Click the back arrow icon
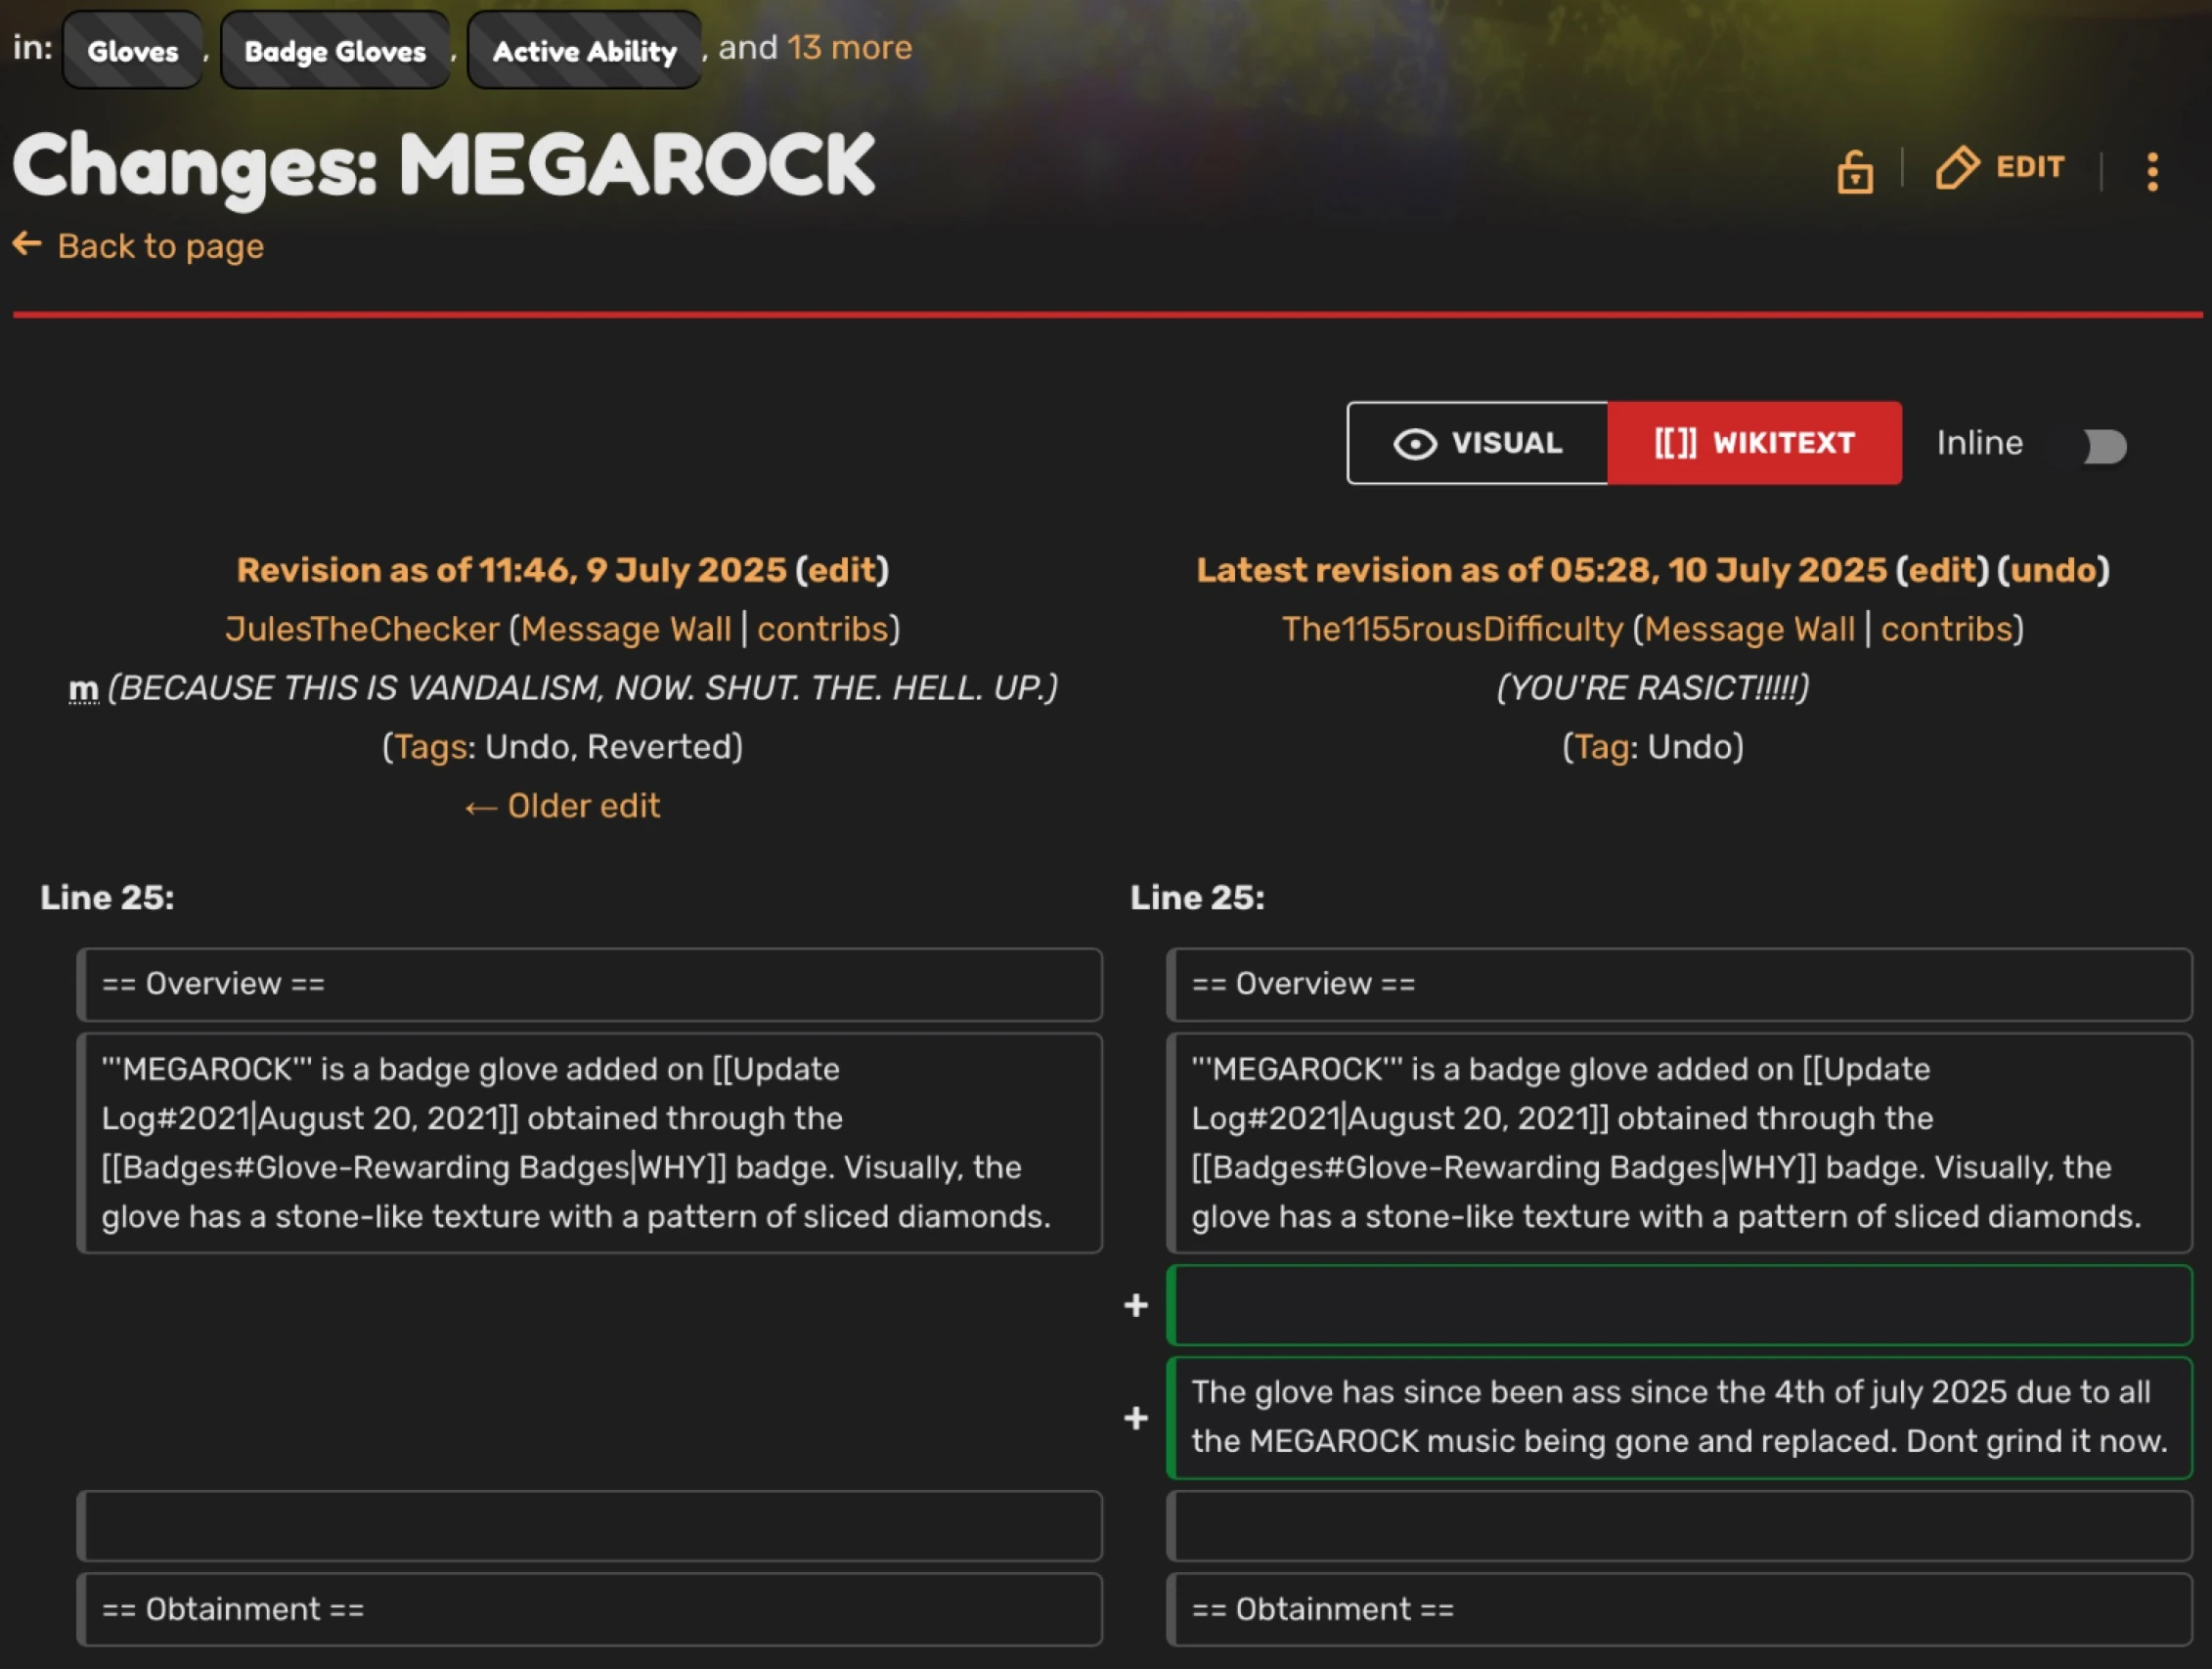 pos(27,244)
